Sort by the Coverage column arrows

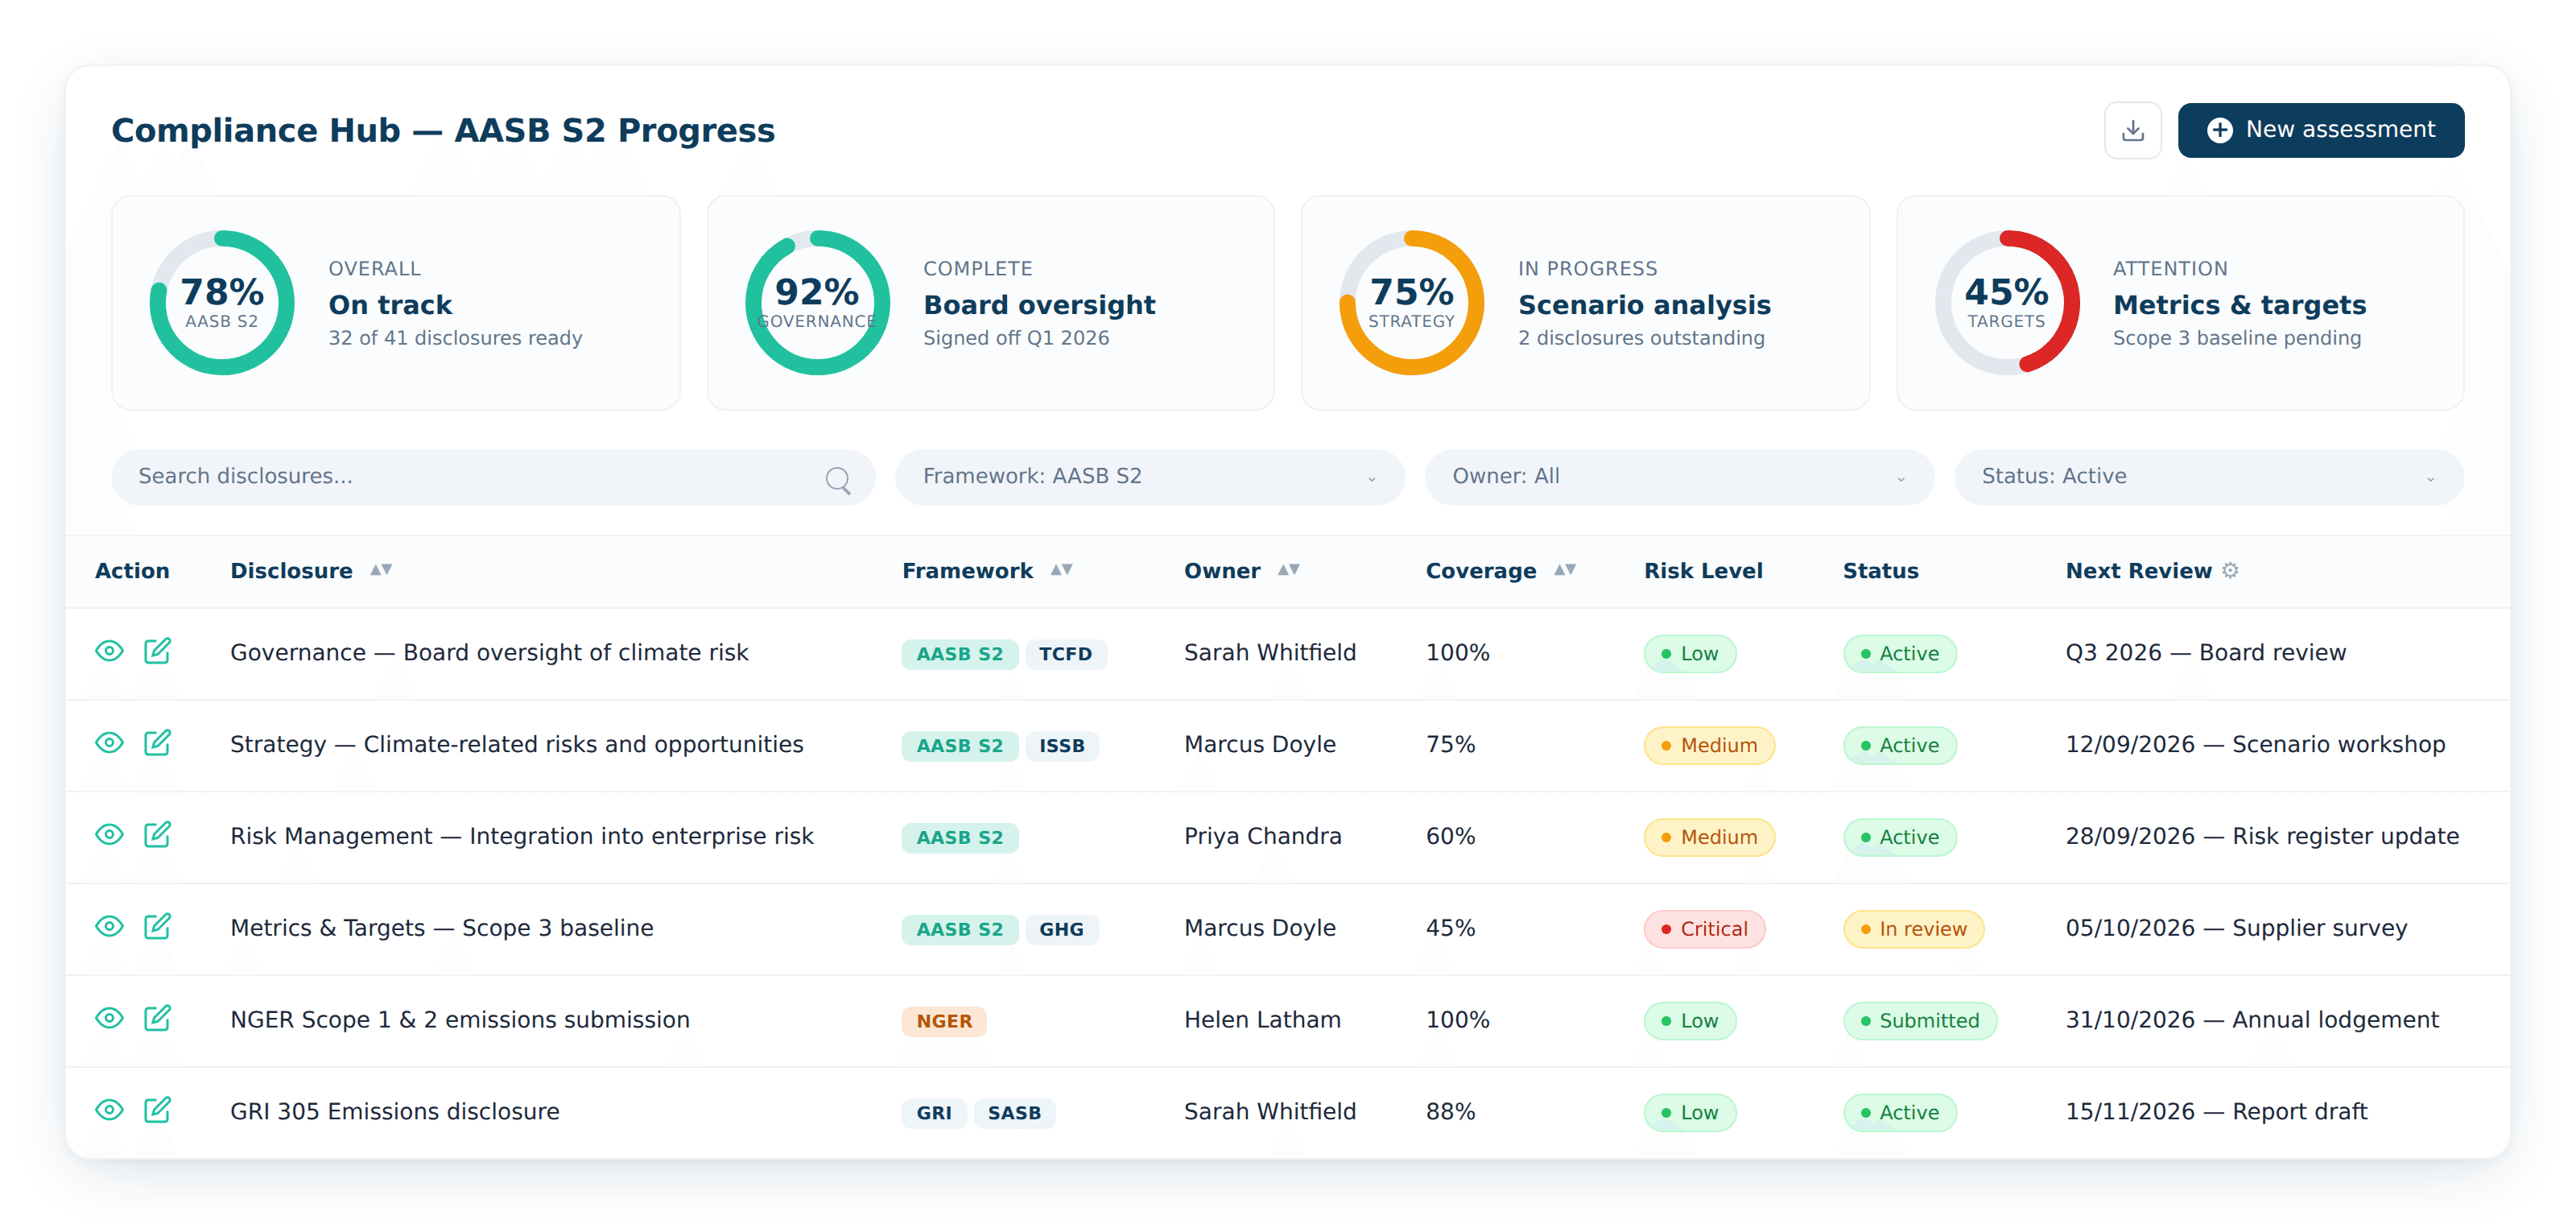coord(1564,570)
